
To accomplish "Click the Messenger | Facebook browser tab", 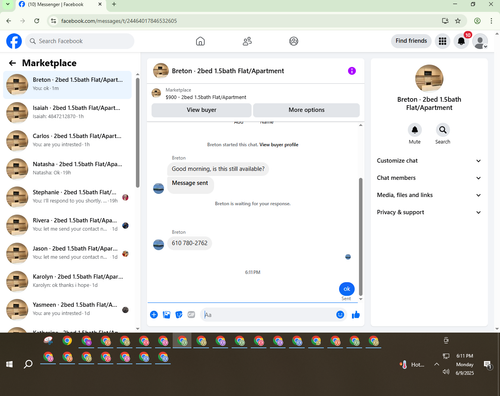I will click(x=60, y=4).
